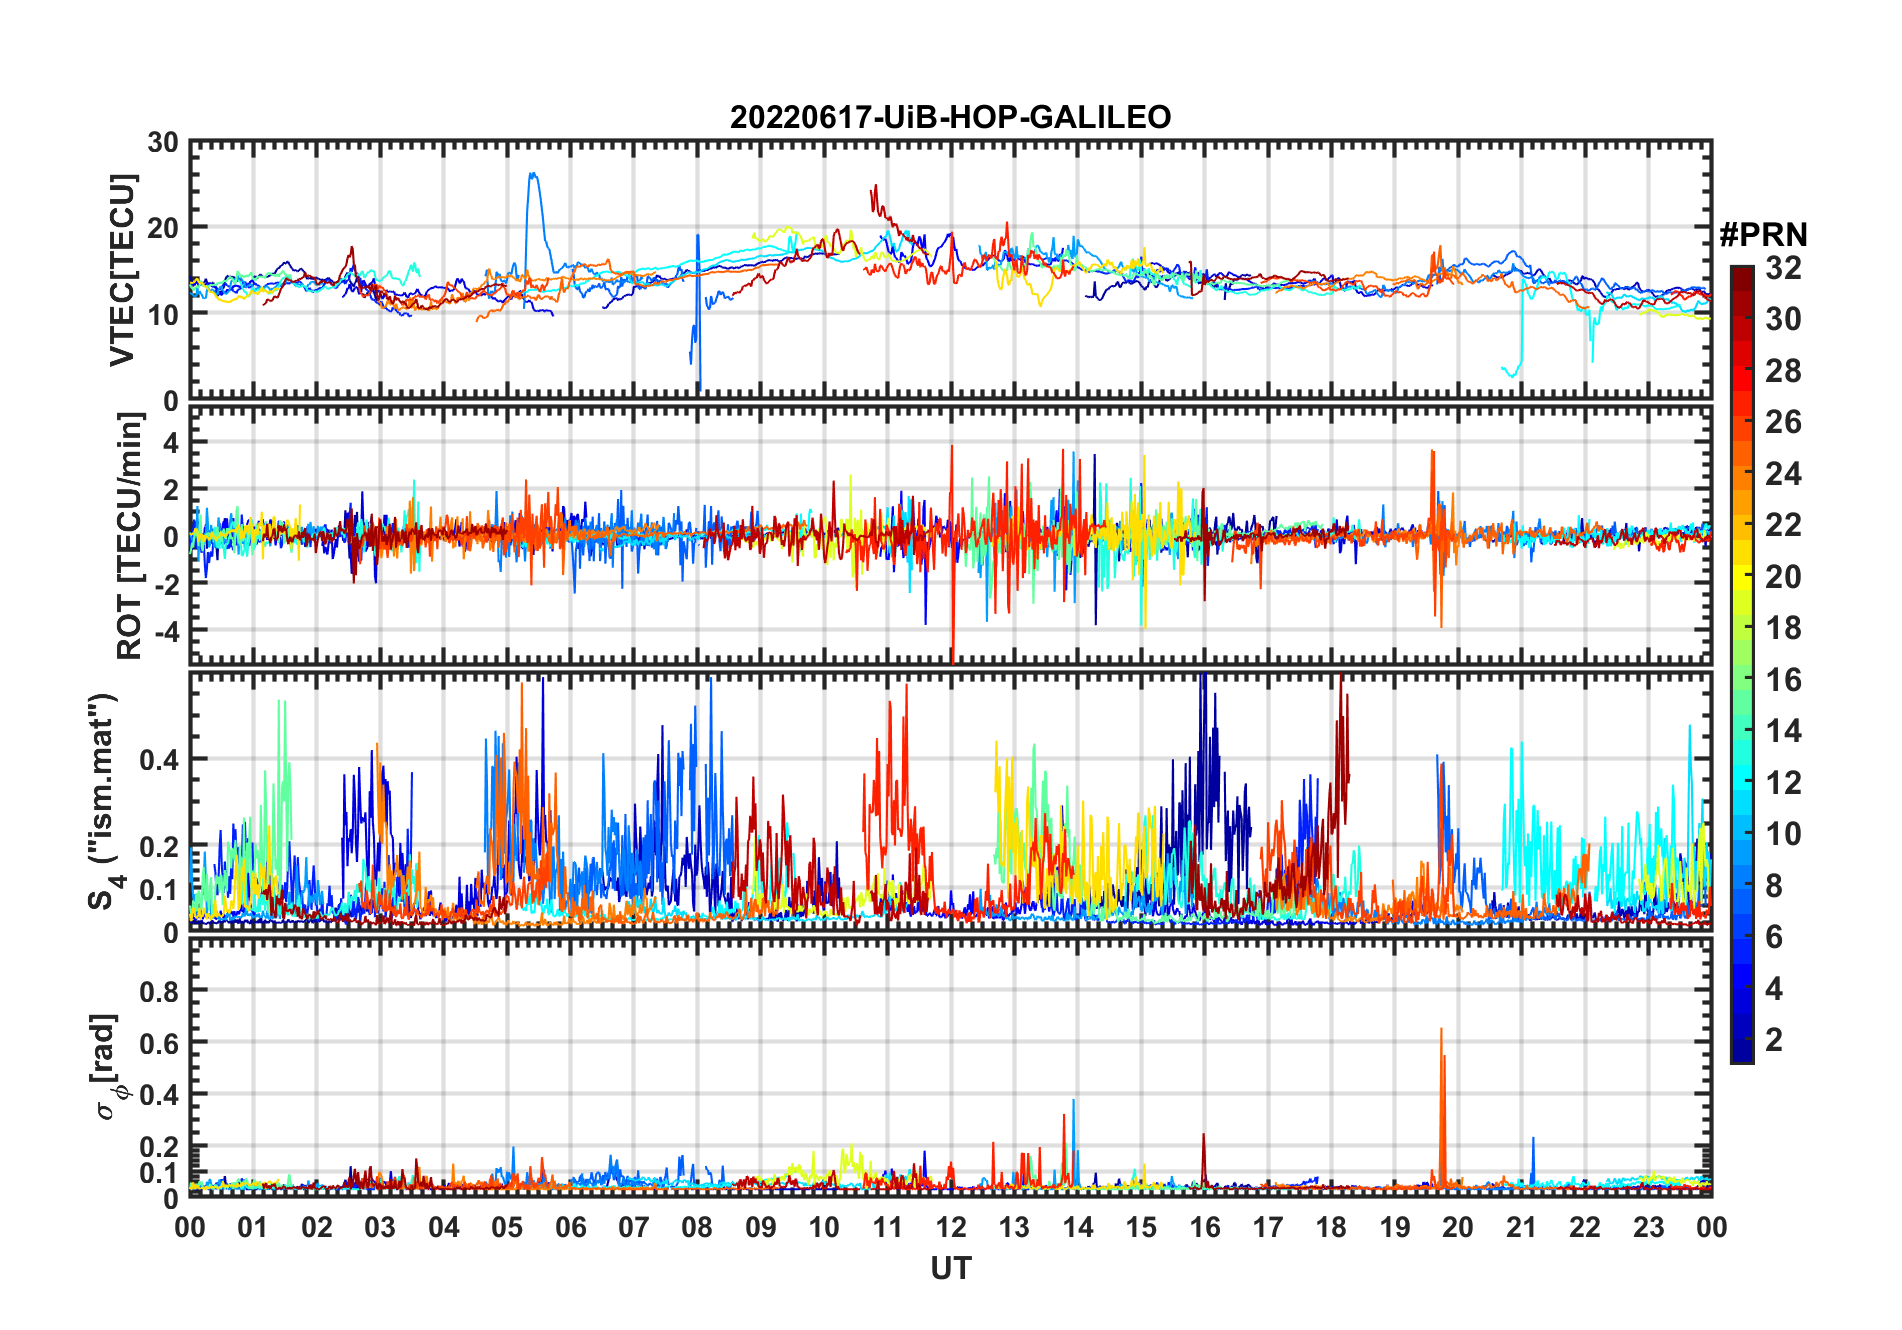1902x1330 pixels.
Task: Click S4 y-axis tick label 0.4
Action: point(159,759)
